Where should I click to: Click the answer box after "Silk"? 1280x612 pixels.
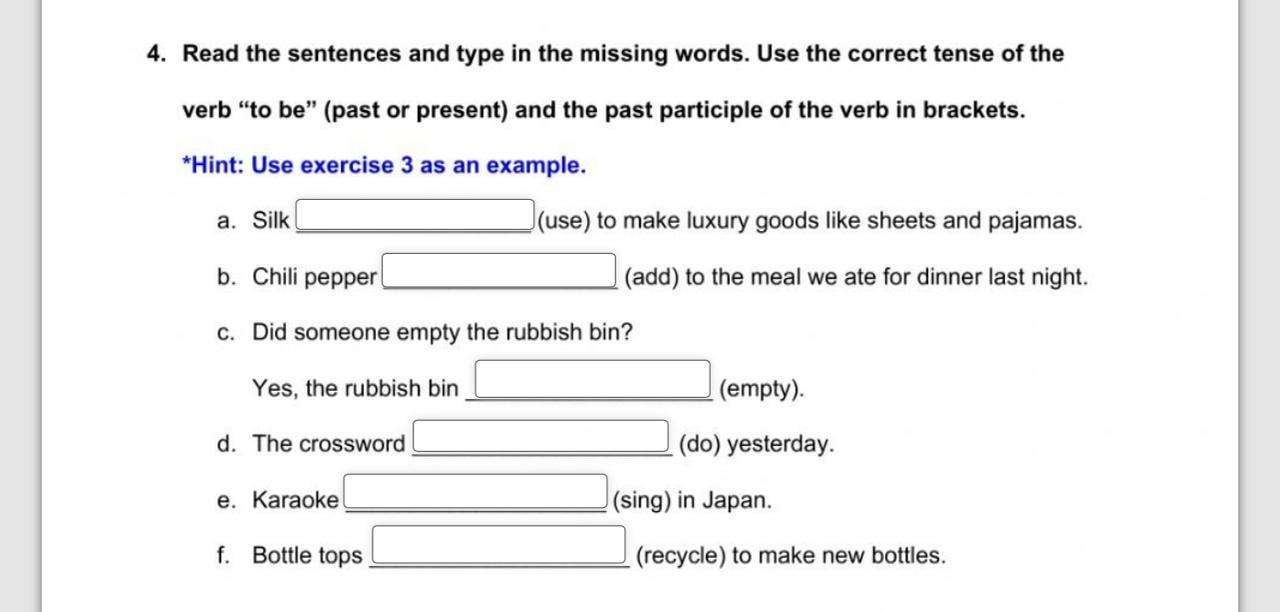click(414, 216)
